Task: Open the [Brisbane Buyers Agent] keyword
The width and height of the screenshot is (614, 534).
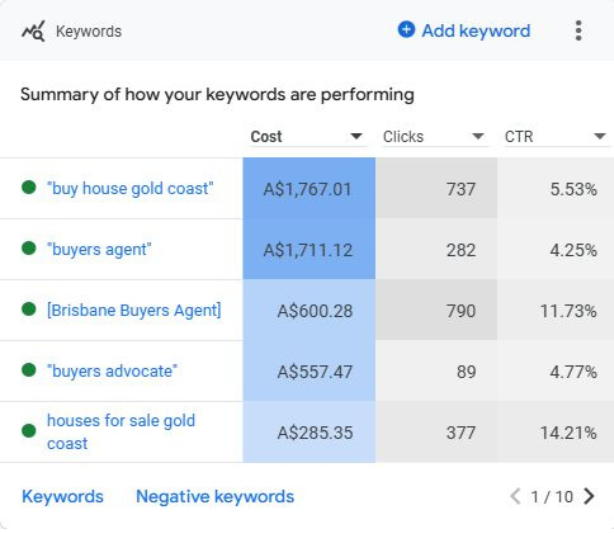Action: [x=134, y=310]
